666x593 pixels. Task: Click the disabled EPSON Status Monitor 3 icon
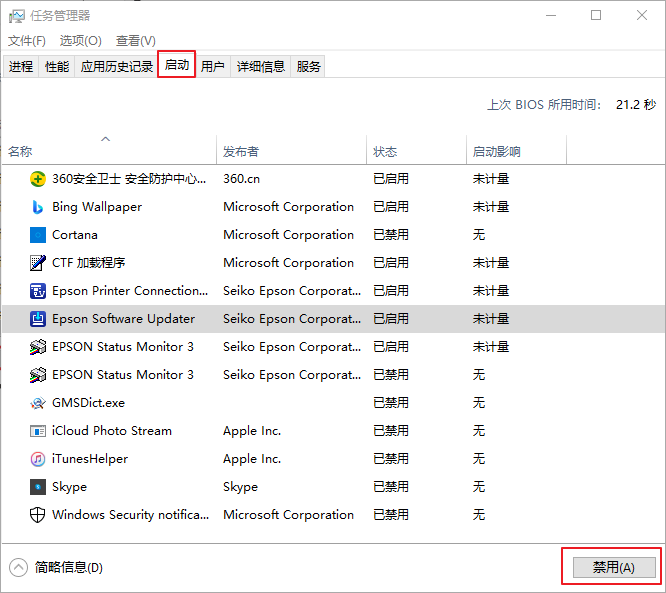click(x=38, y=375)
